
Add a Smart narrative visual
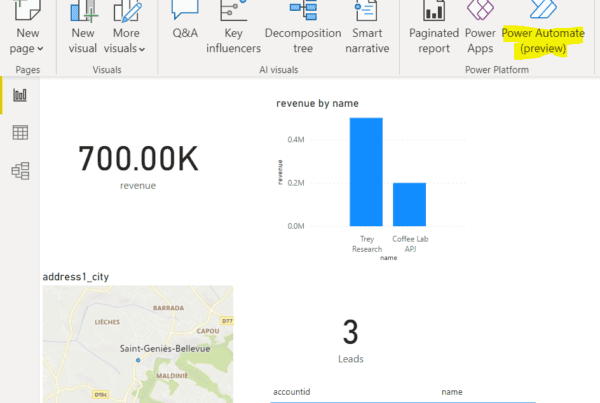coord(367,27)
